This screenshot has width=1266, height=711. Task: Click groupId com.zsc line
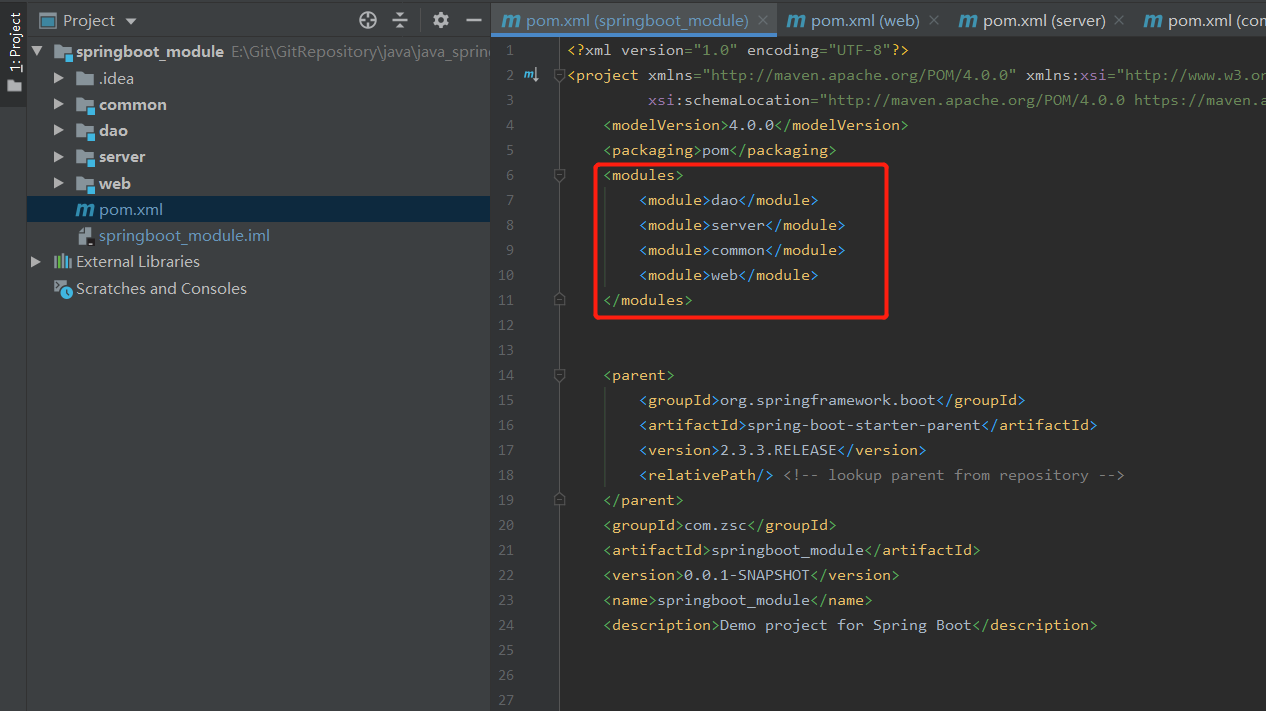click(719, 525)
